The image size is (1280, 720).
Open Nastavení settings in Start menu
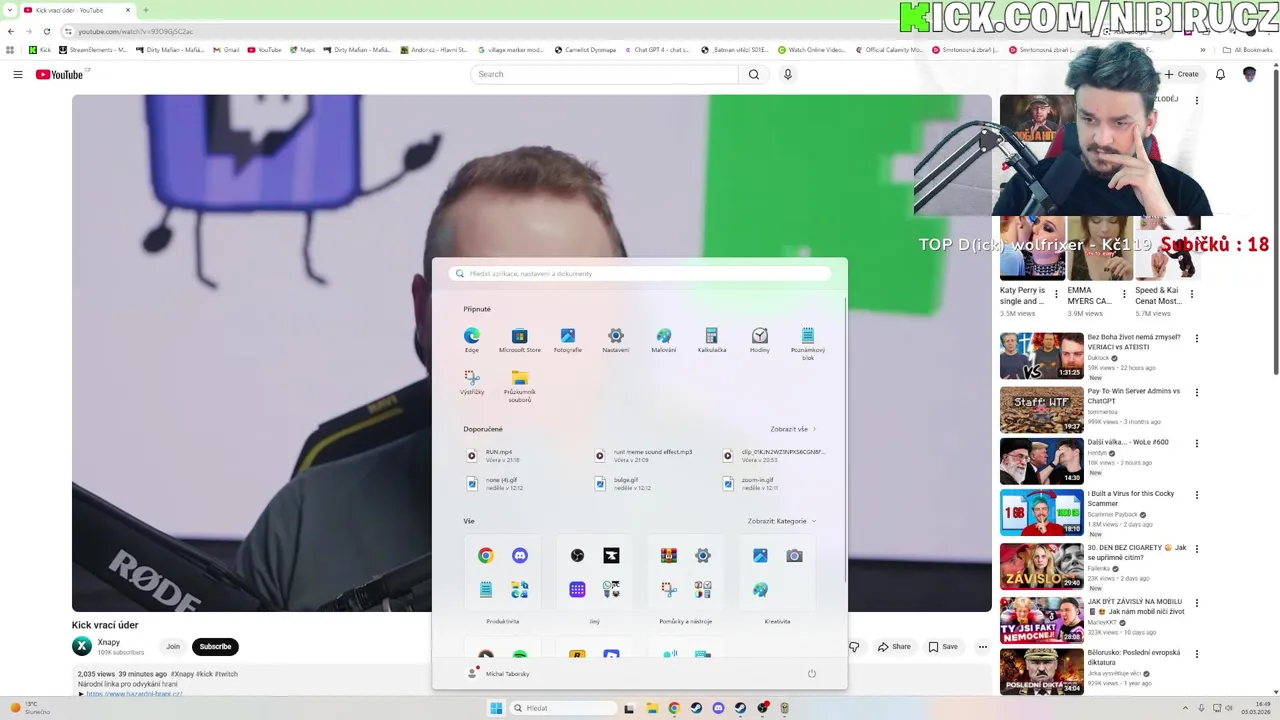point(616,340)
